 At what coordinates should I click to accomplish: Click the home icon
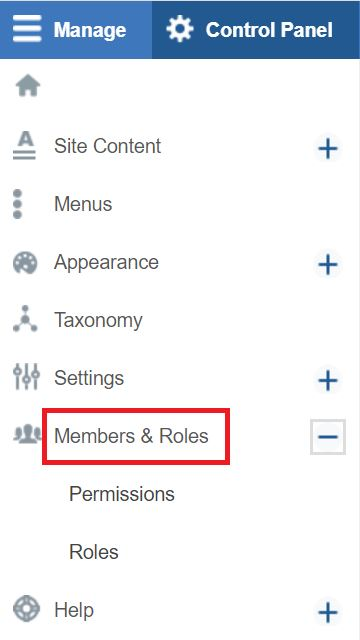coord(28,87)
